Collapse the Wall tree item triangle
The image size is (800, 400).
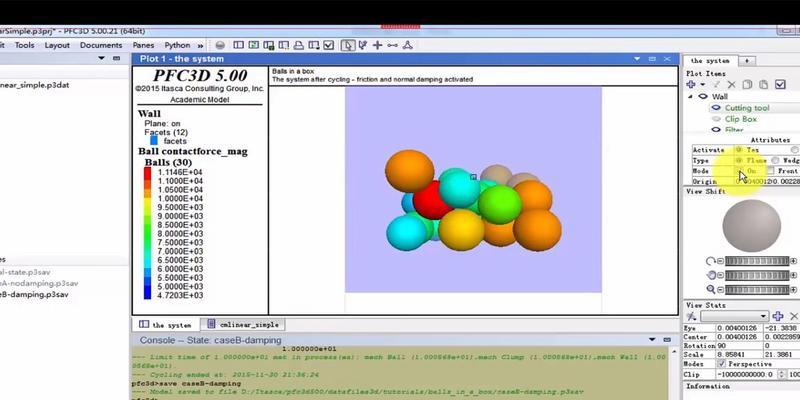691,96
